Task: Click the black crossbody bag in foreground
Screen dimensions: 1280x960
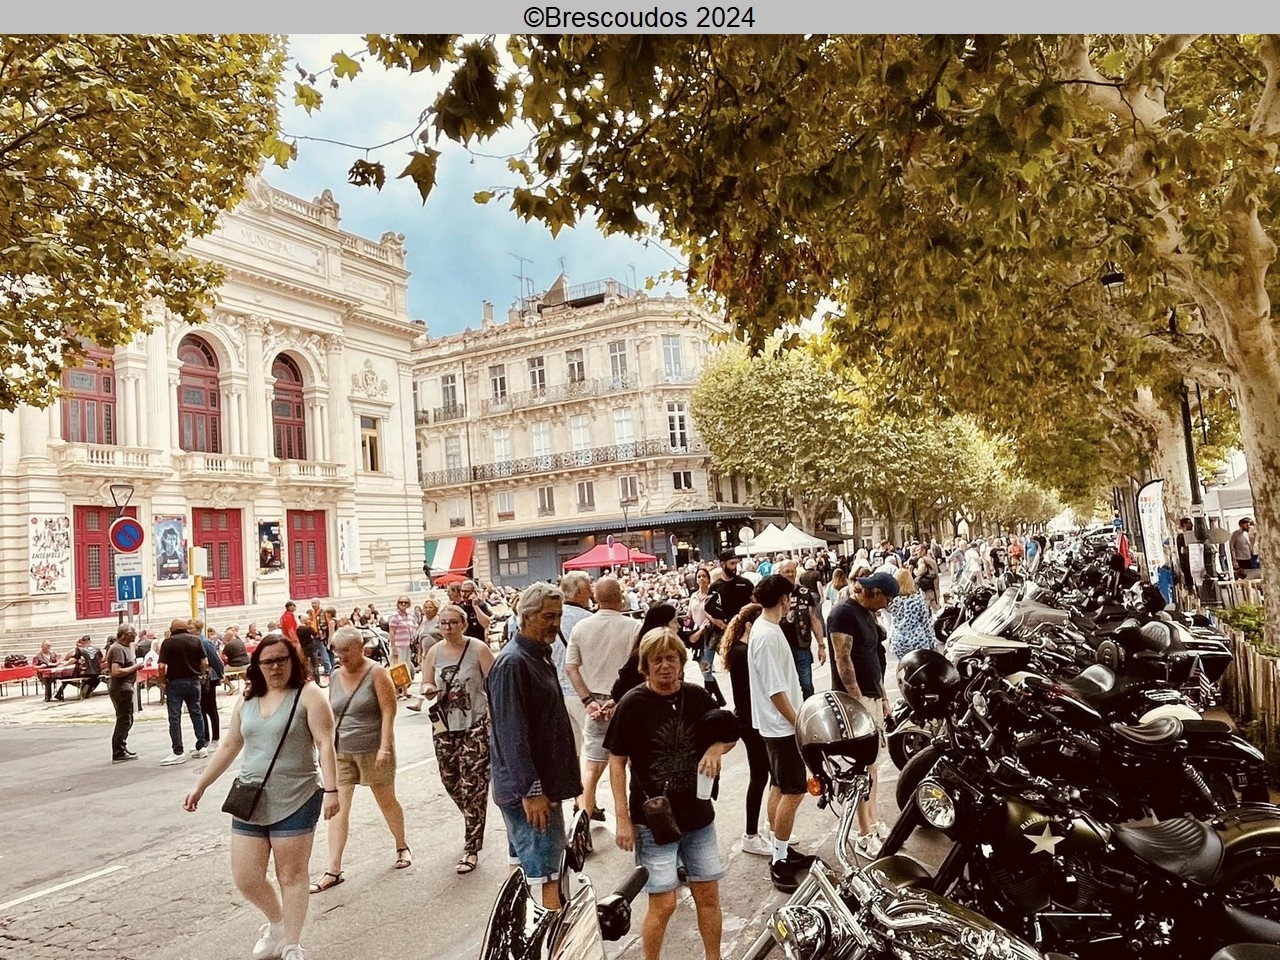Action: click(x=243, y=797)
